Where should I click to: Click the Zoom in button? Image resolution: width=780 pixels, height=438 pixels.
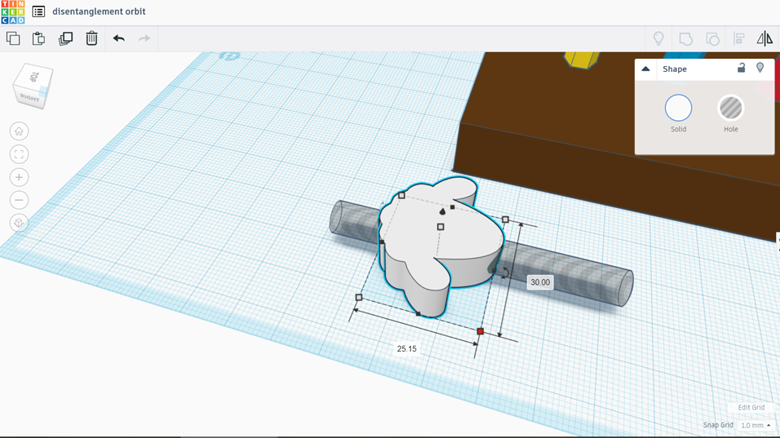click(x=19, y=177)
